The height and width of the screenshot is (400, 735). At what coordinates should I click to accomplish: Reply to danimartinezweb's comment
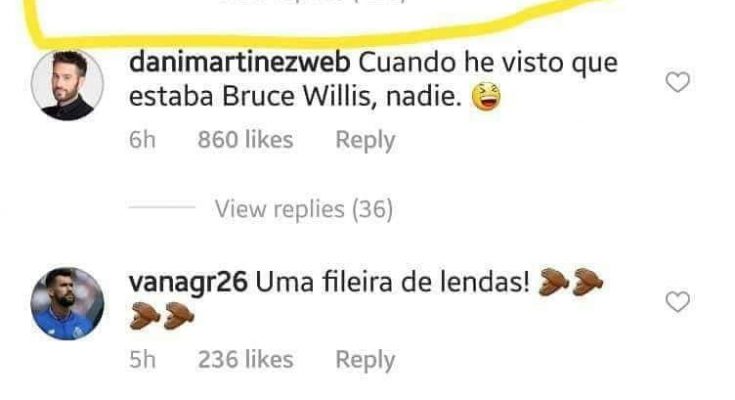coord(365,140)
